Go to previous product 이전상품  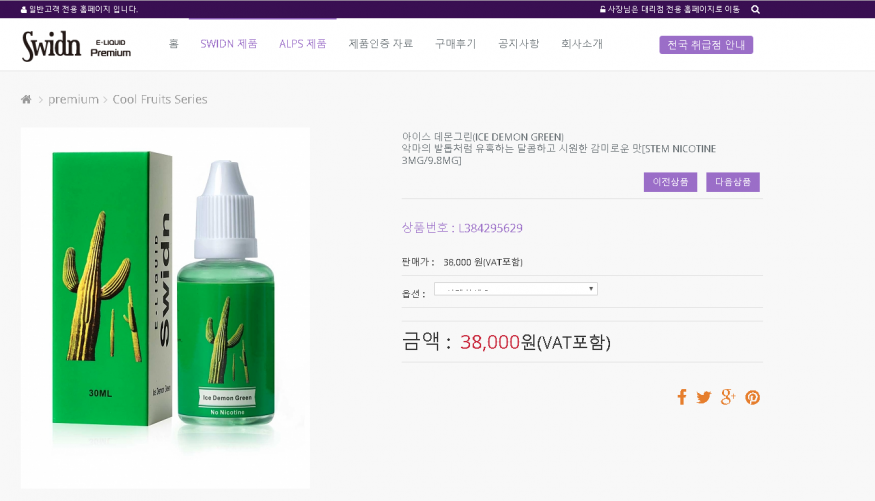(x=670, y=182)
